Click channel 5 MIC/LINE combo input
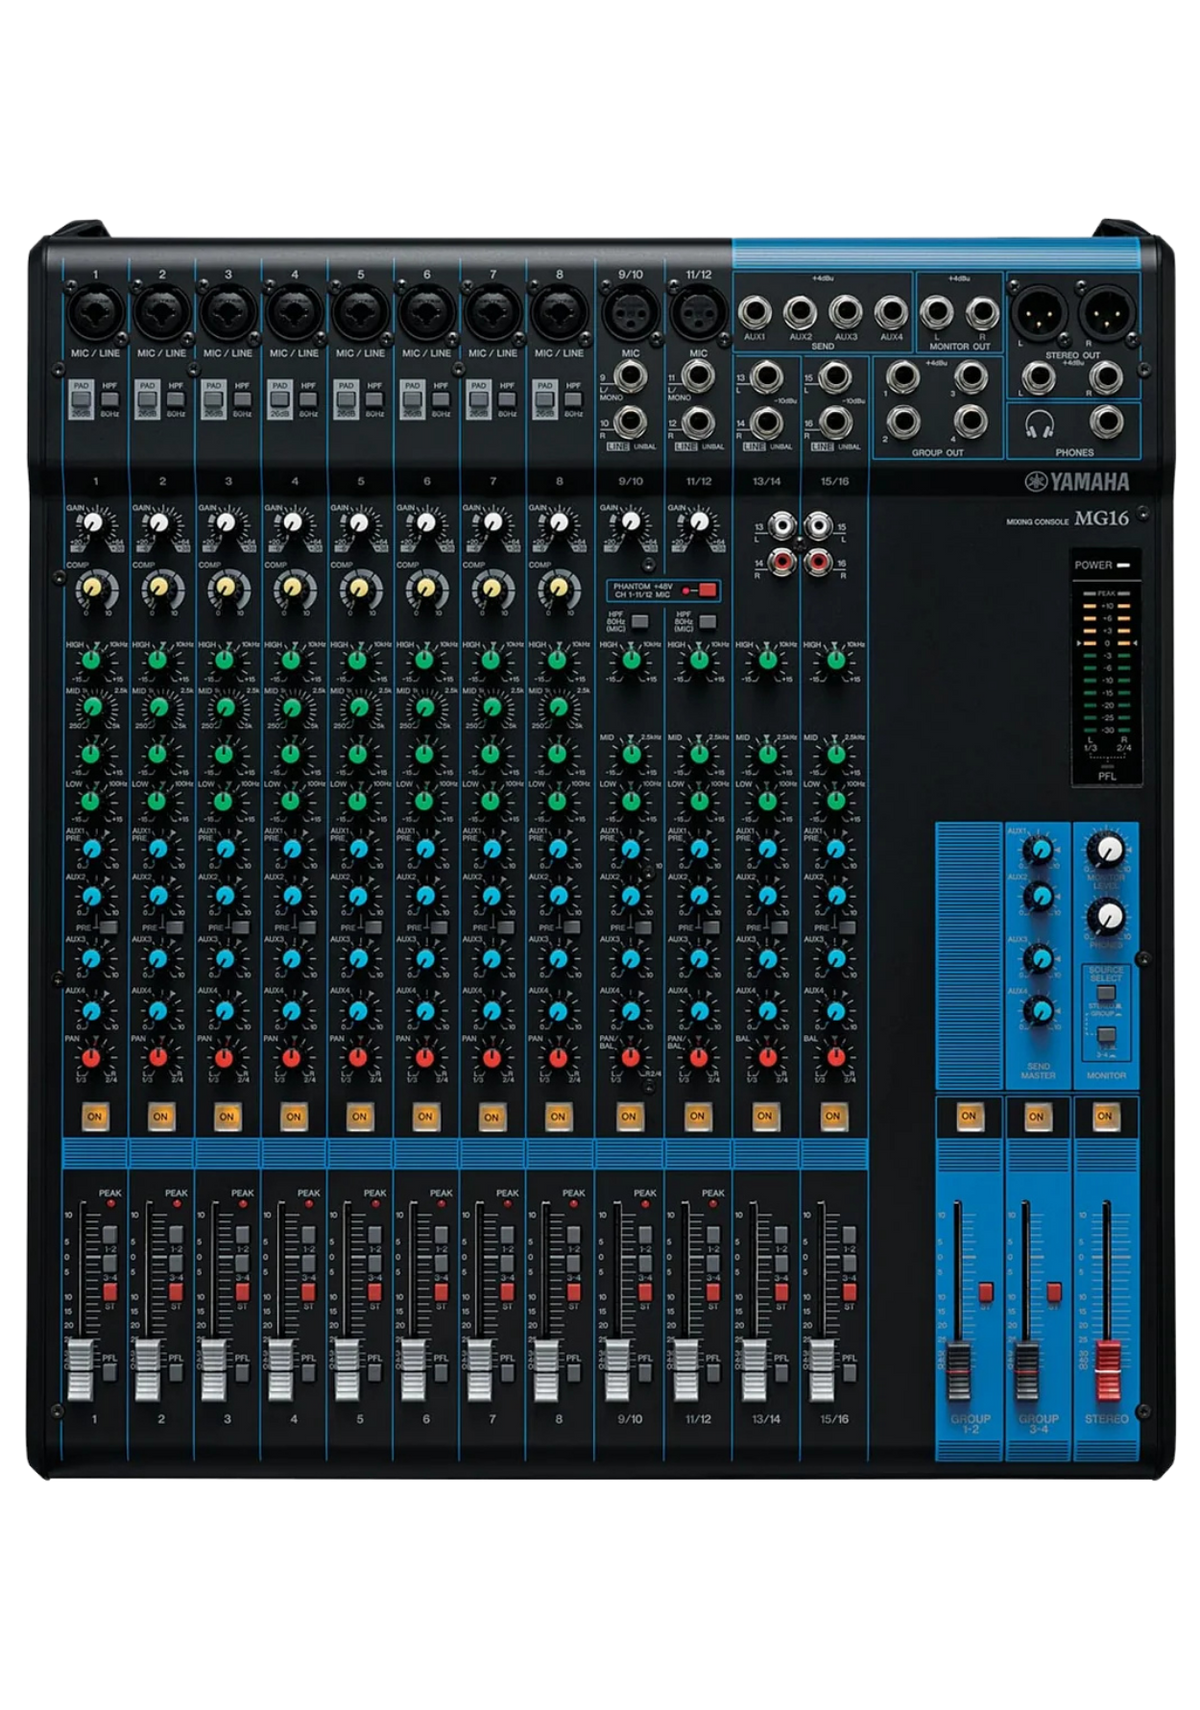Viewport: 1200px width, 1710px height. [x=360, y=312]
